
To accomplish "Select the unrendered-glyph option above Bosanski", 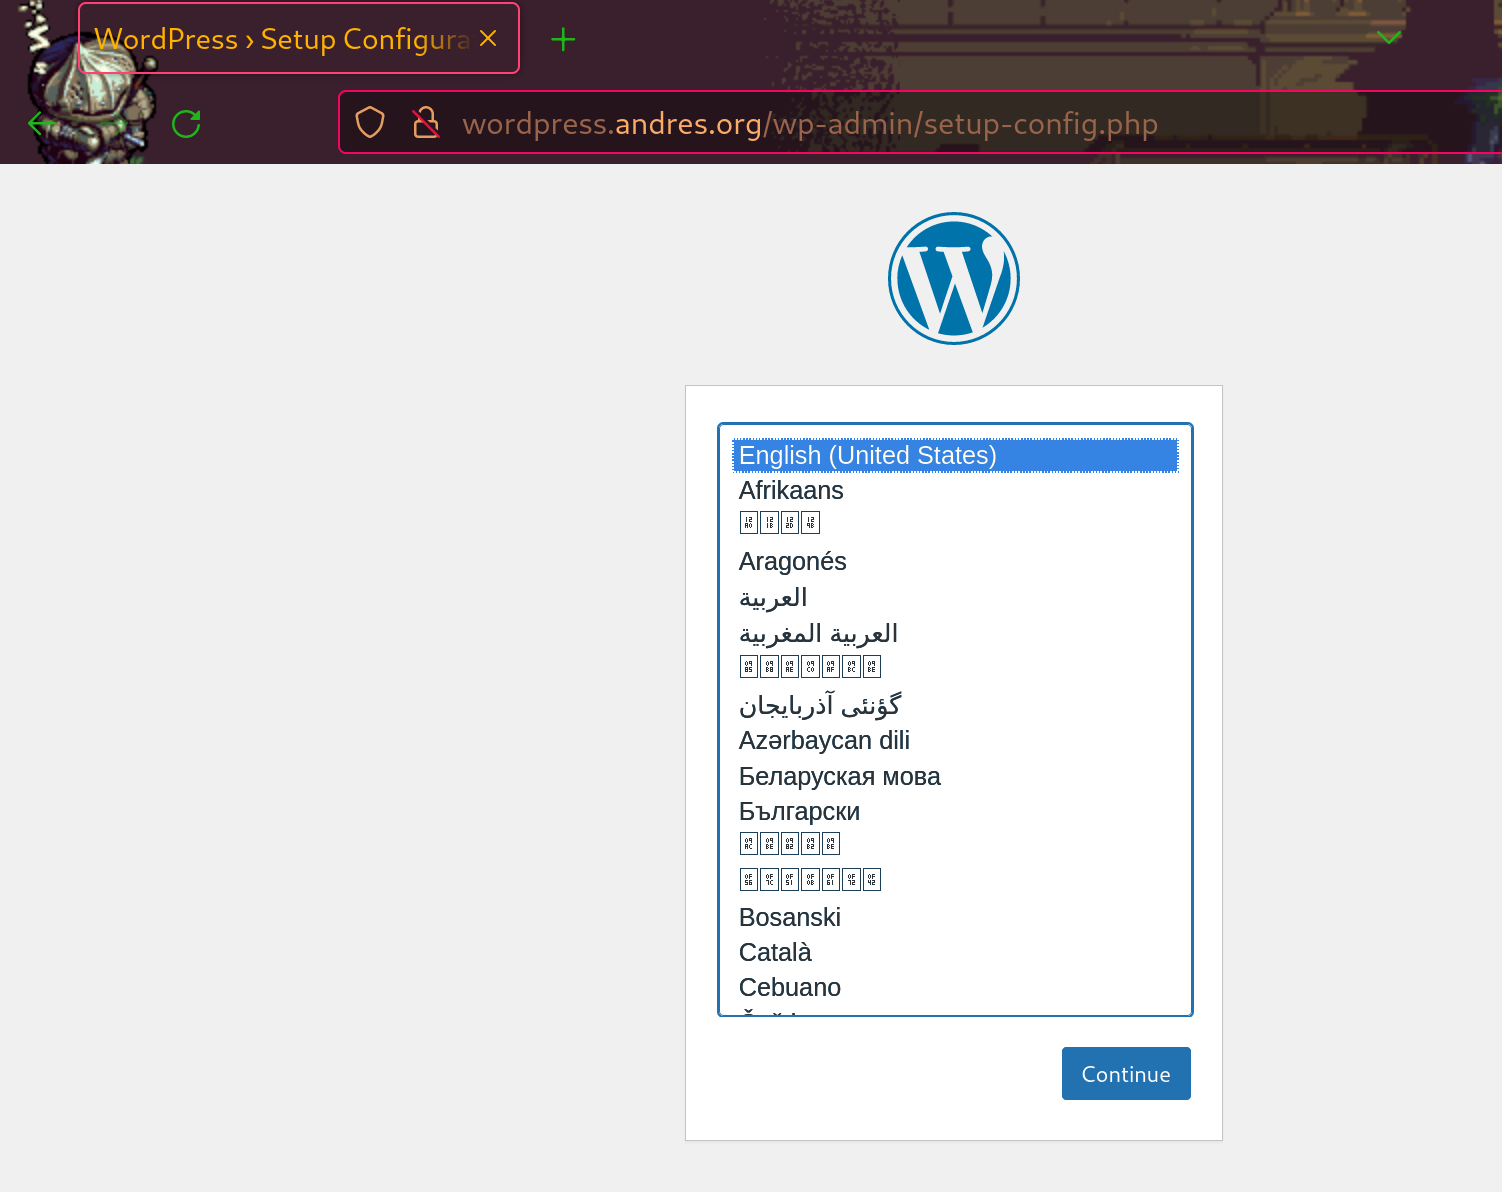I will point(955,880).
